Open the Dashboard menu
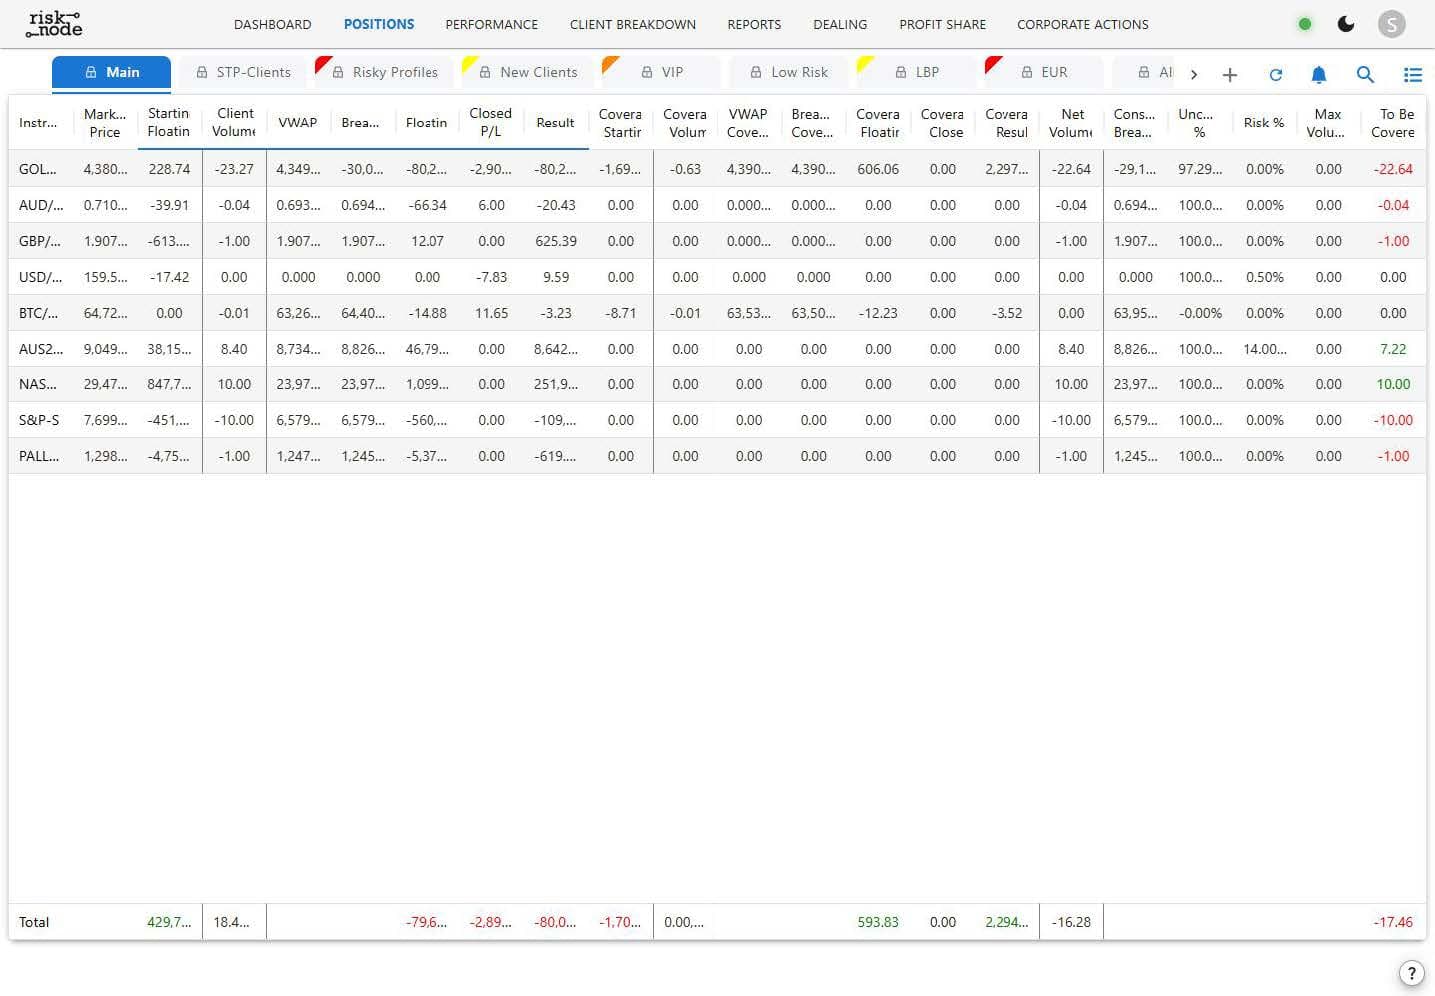This screenshot has height=996, width=1435. [x=272, y=24]
